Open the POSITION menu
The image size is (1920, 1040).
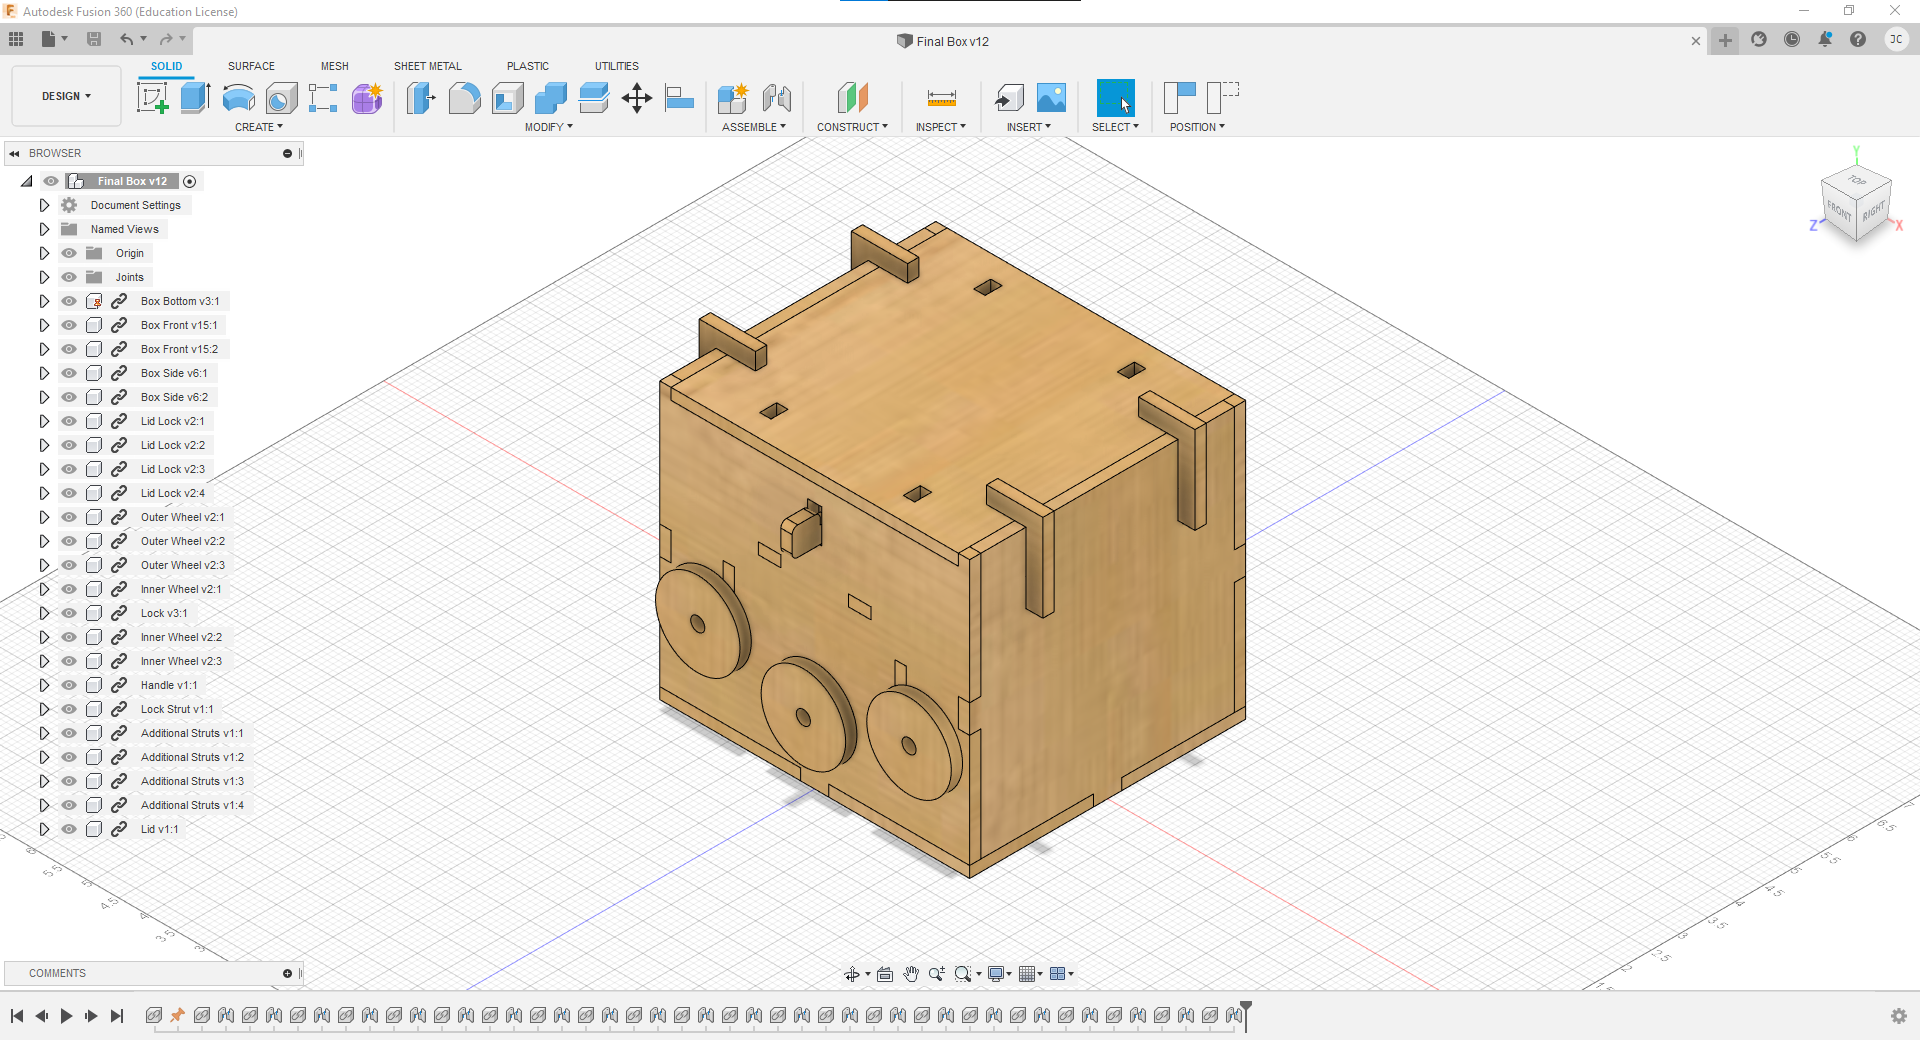[1197, 127]
